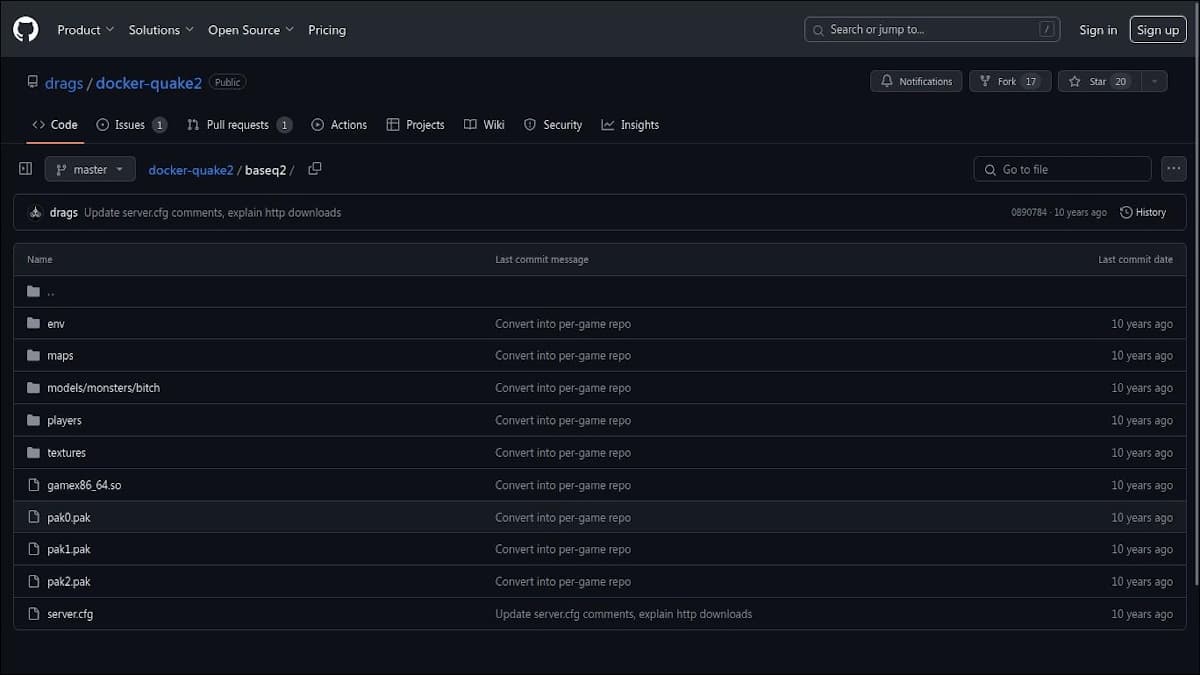Expand the Solutions menu
The width and height of the screenshot is (1200, 675).
(x=161, y=30)
